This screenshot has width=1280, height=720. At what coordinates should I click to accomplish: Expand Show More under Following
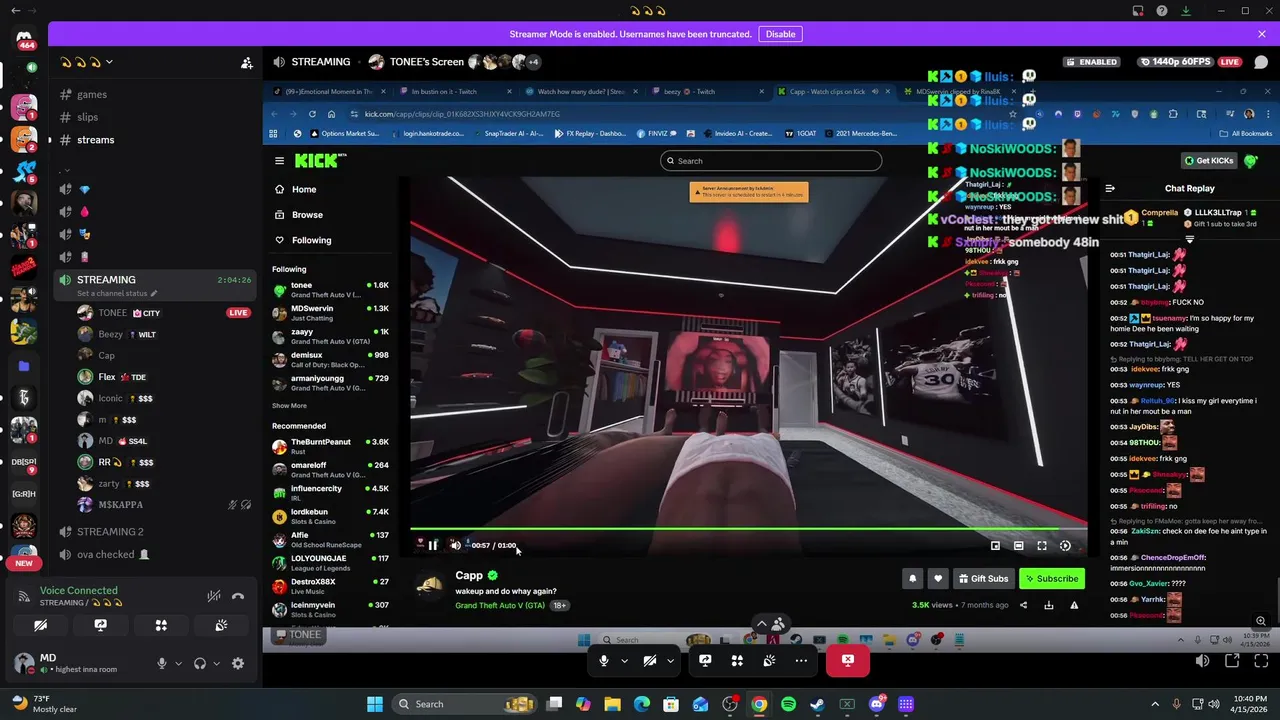[x=289, y=406]
